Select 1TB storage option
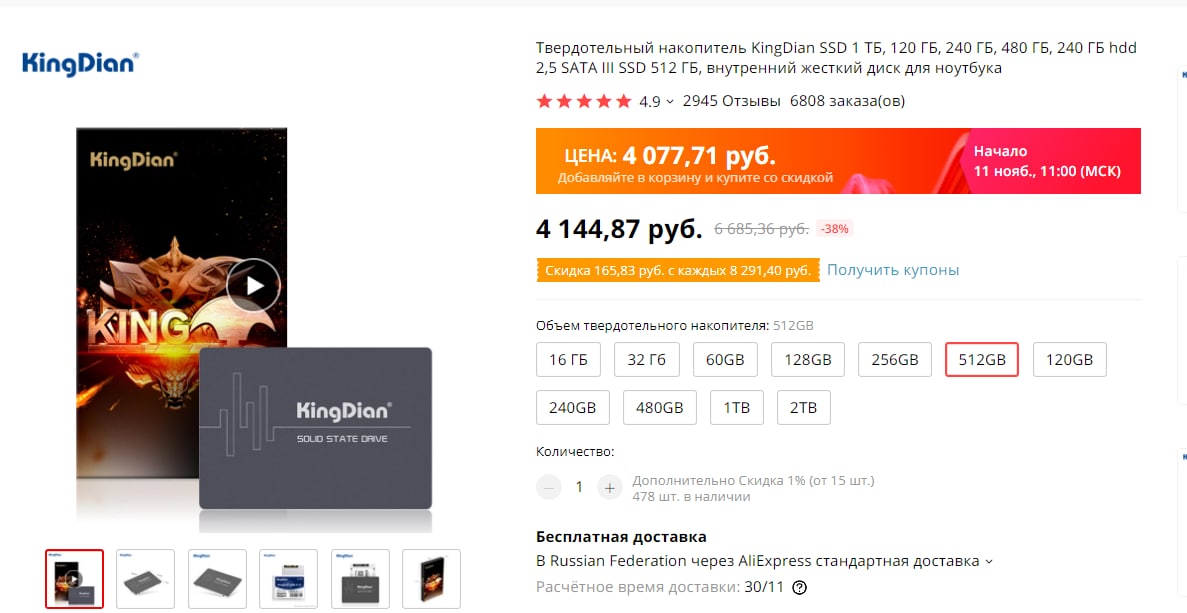Screen dimensions: 1187x613 [x=737, y=407]
